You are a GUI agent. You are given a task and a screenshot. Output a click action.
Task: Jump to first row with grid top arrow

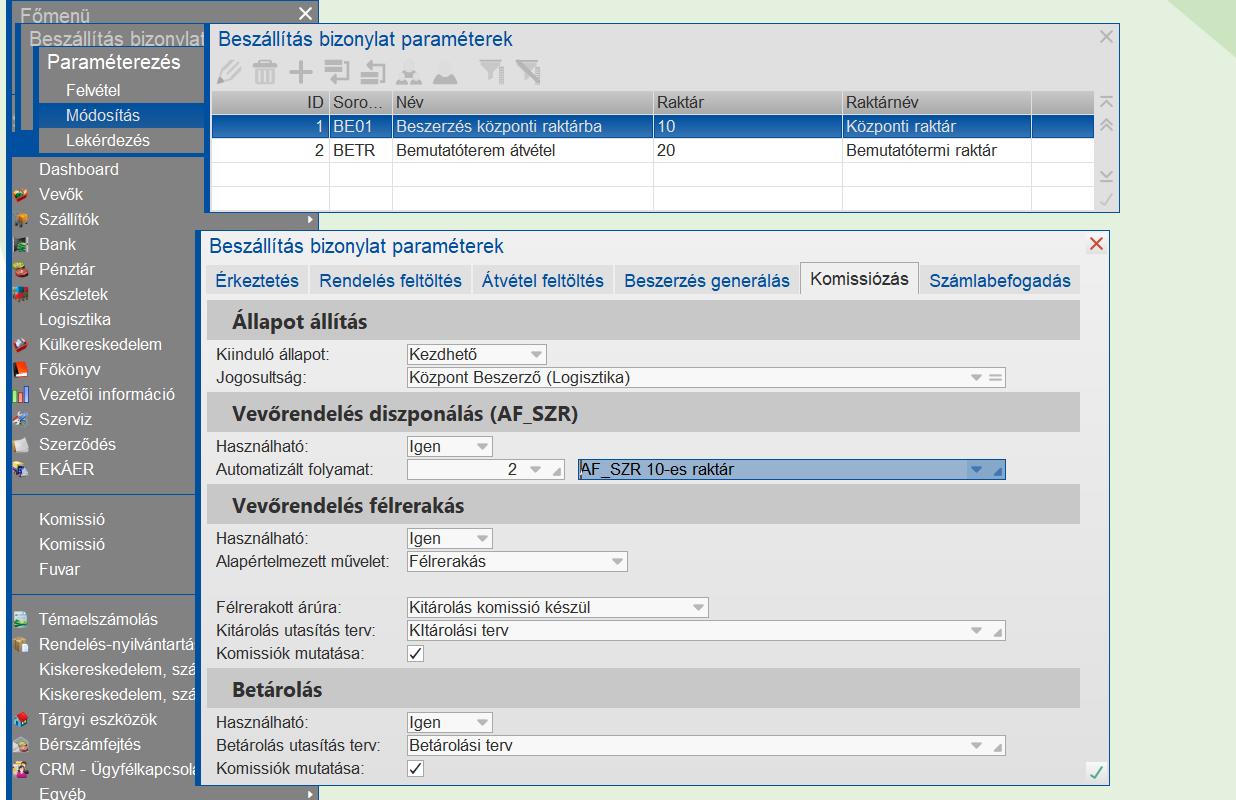[x=1106, y=102]
